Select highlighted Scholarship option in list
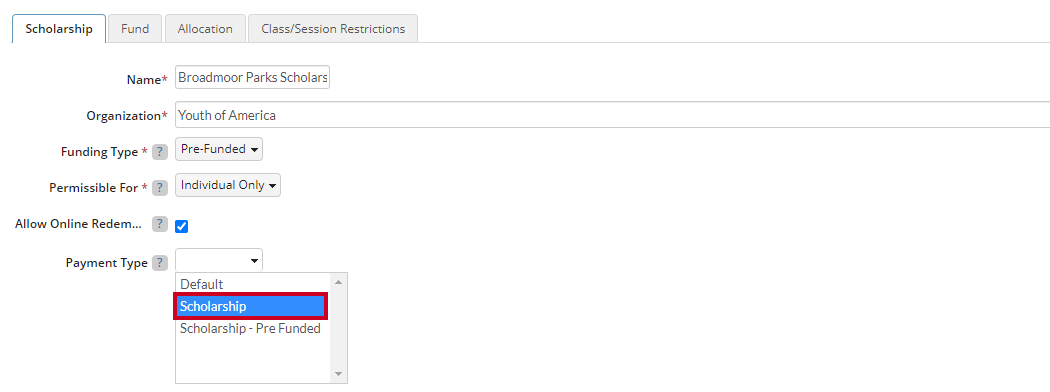 [250, 306]
